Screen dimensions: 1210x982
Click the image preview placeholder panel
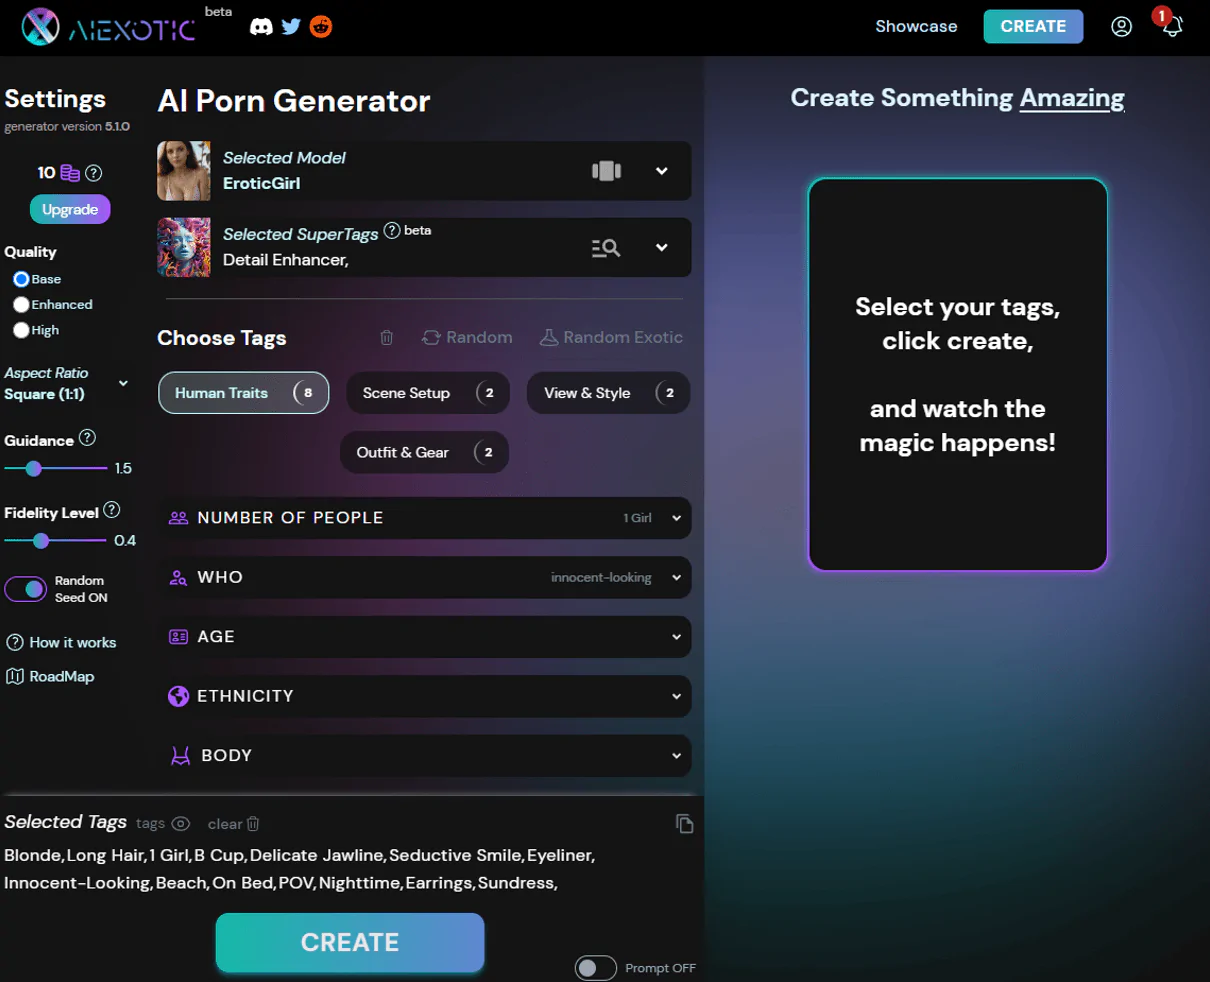(x=958, y=375)
